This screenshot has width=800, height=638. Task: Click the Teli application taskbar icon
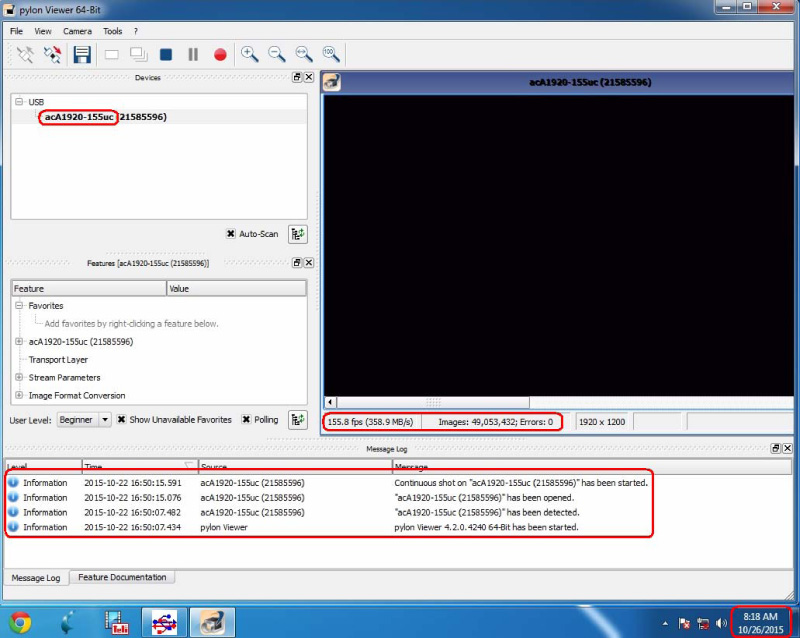[x=116, y=623]
